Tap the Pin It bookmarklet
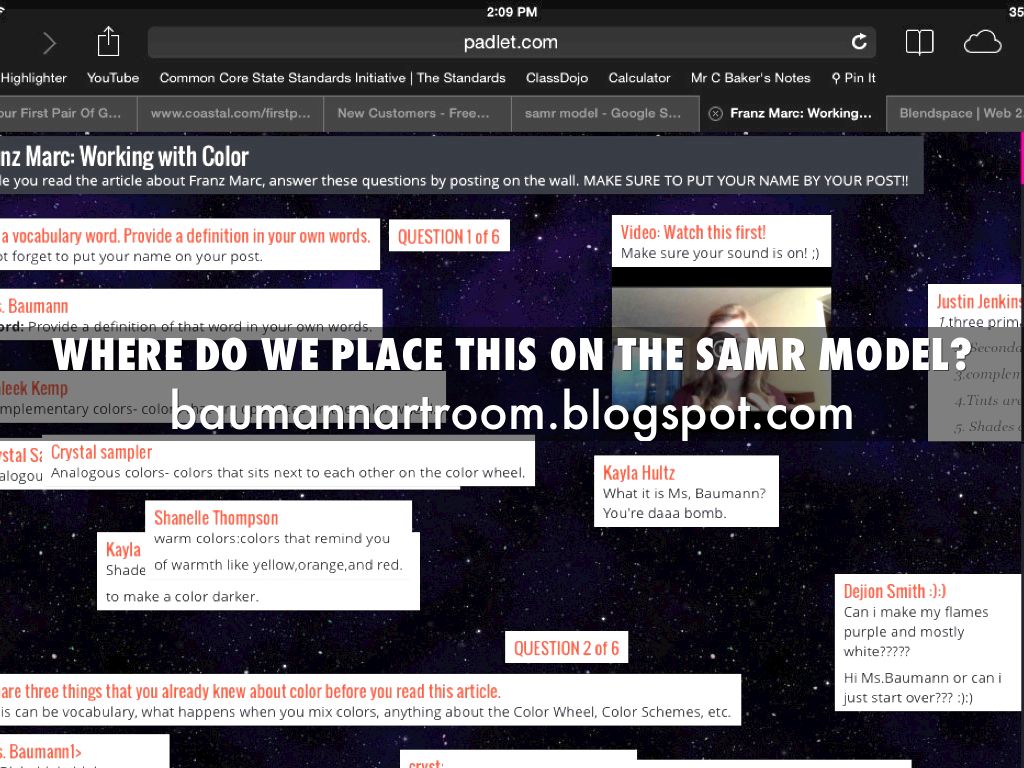Viewport: 1024px width, 768px height. coord(853,78)
